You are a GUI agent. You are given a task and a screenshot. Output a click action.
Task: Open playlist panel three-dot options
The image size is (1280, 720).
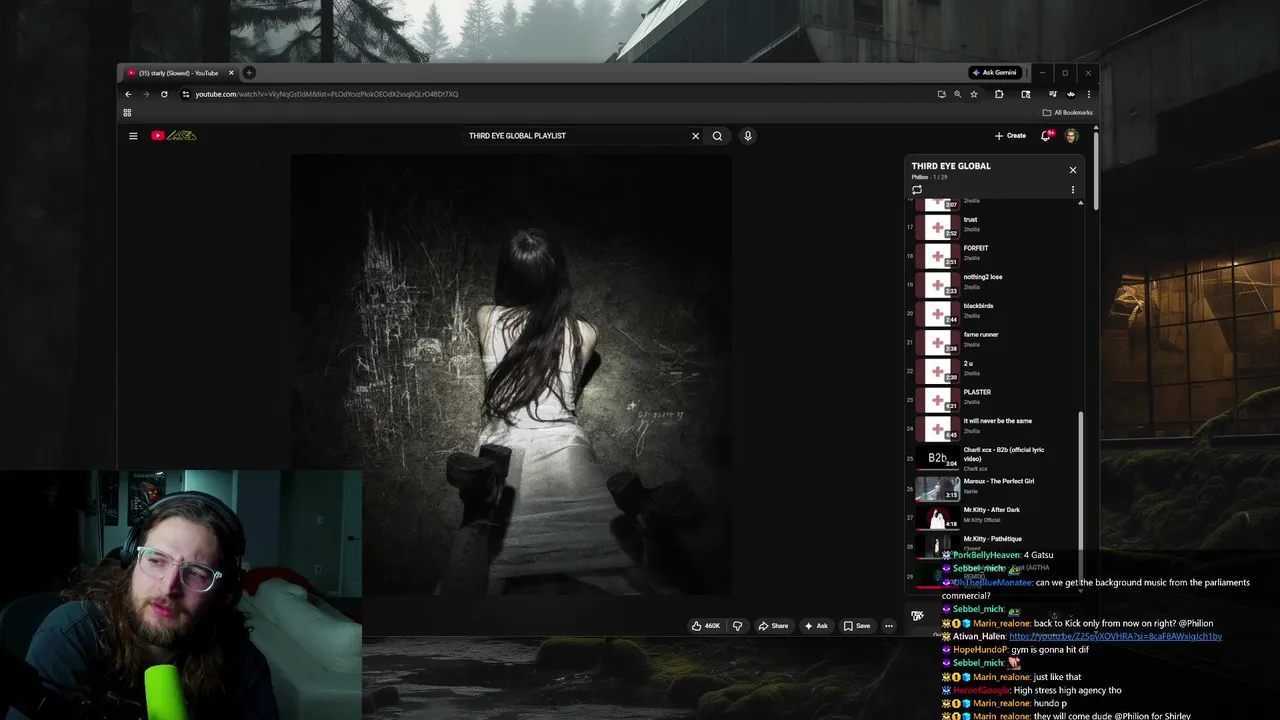point(1073,190)
